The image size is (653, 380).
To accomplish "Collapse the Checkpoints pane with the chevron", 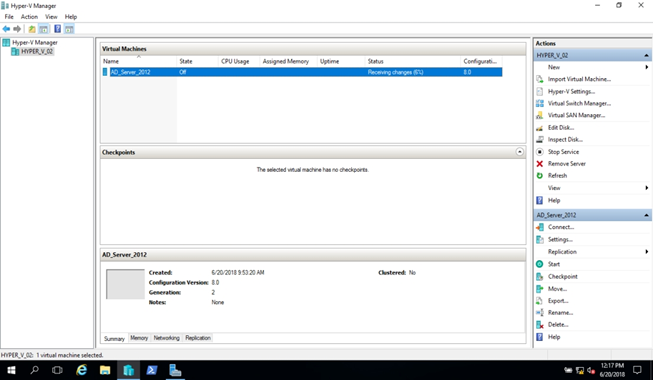I will pos(519,152).
